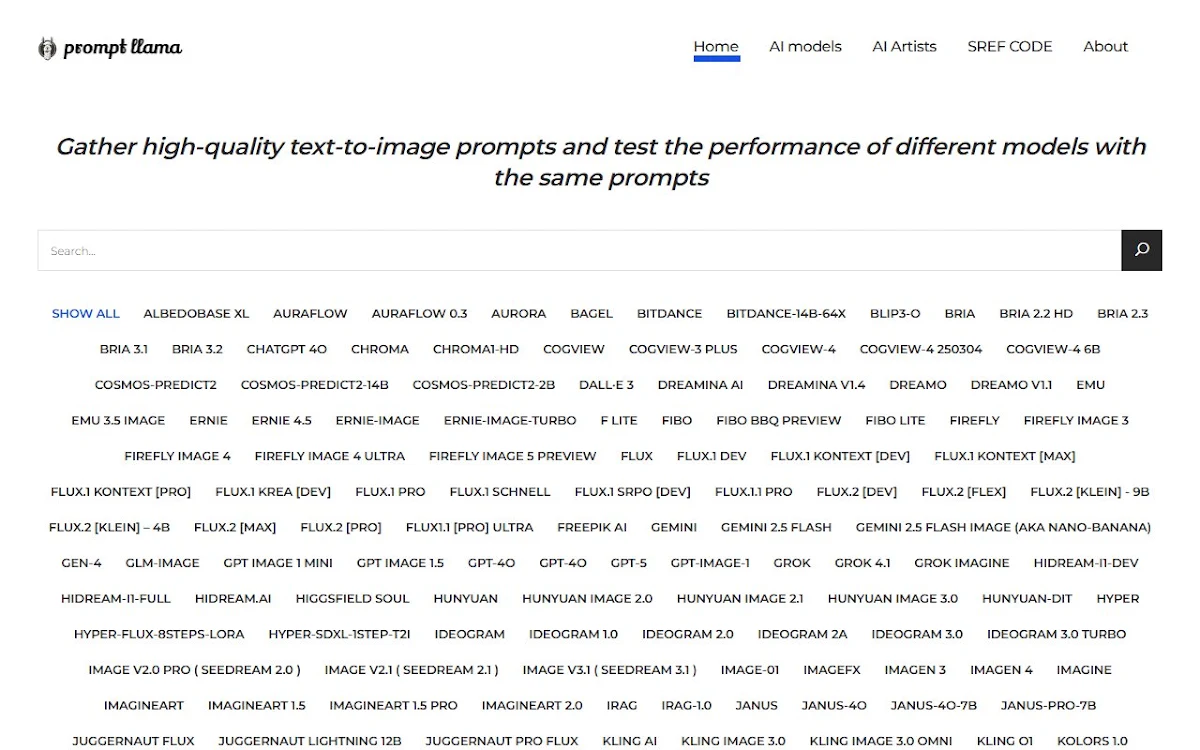Select the DREAMO V1.1 tag
1200x750 pixels.
click(1011, 384)
